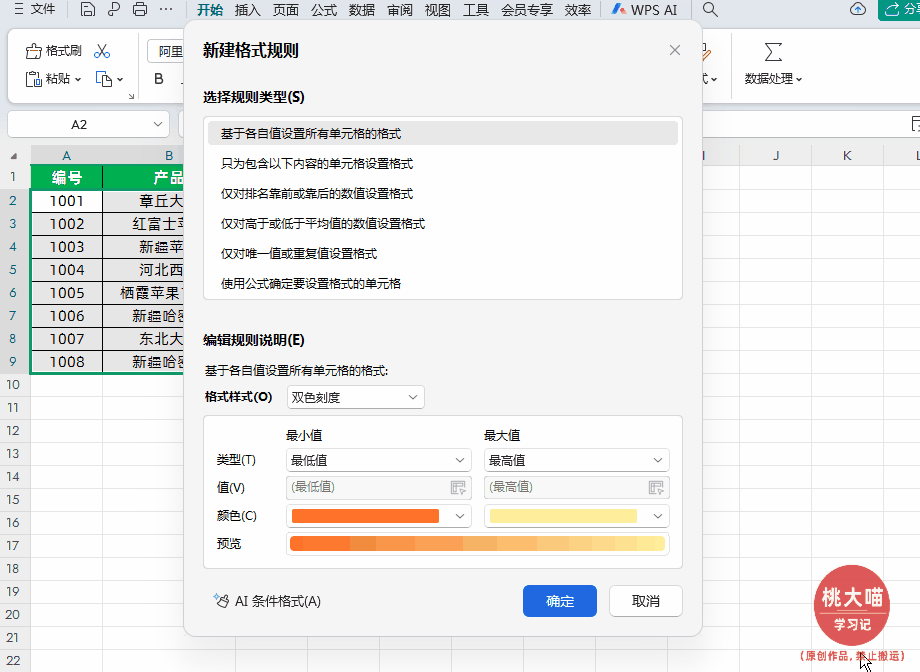Toggle bold B formatting
This screenshot has height=672, width=920.
(158, 79)
